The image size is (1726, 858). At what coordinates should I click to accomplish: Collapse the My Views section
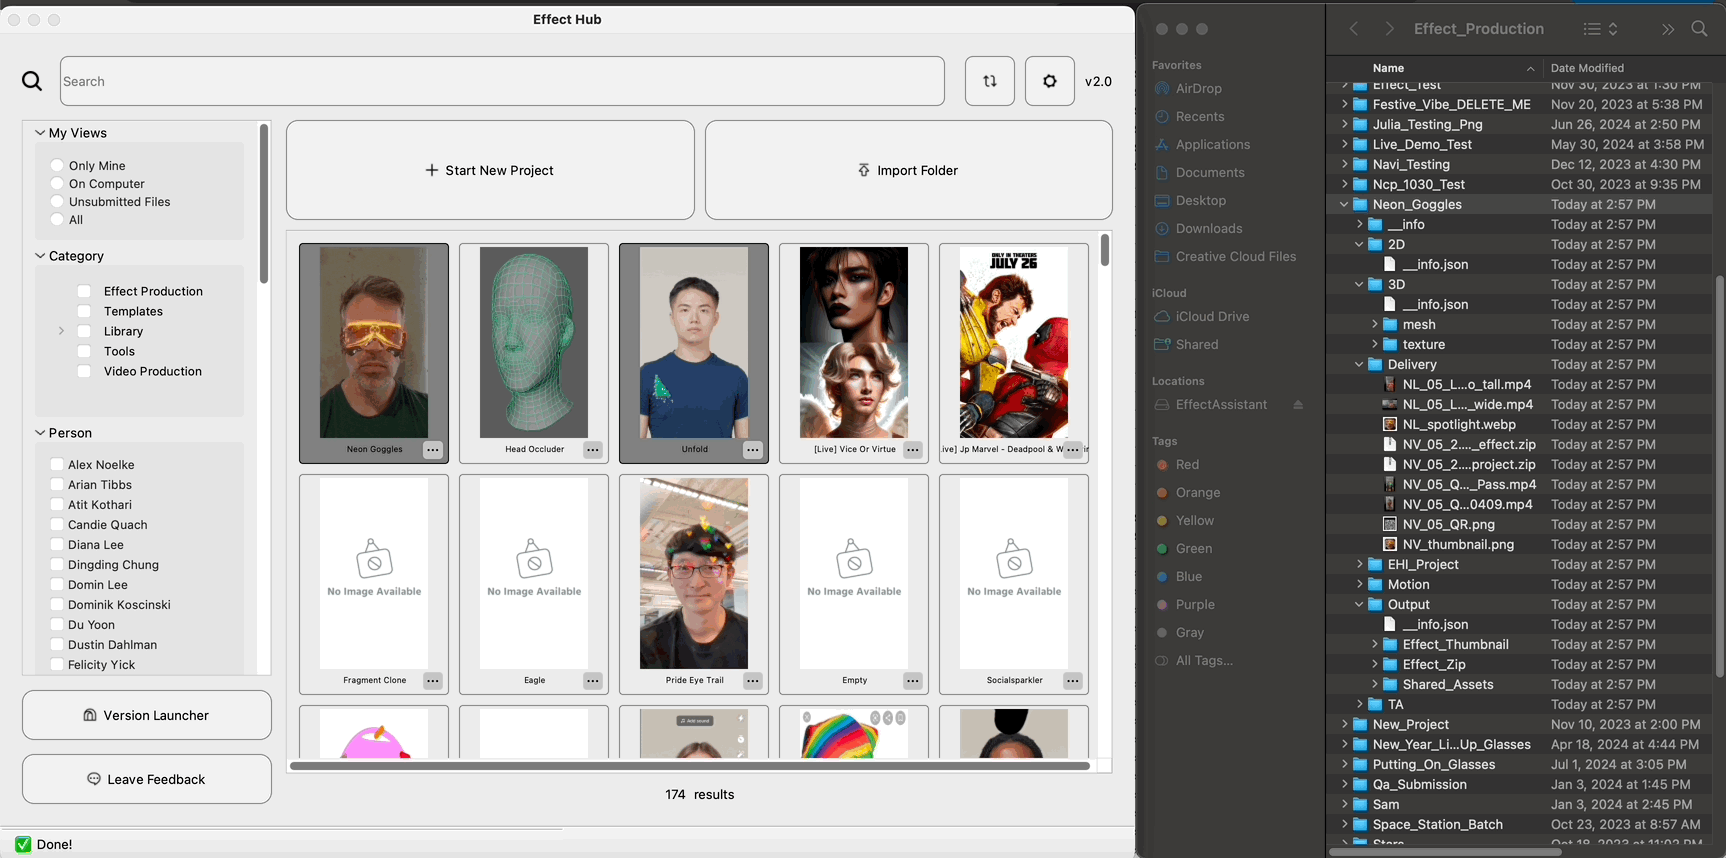[40, 132]
